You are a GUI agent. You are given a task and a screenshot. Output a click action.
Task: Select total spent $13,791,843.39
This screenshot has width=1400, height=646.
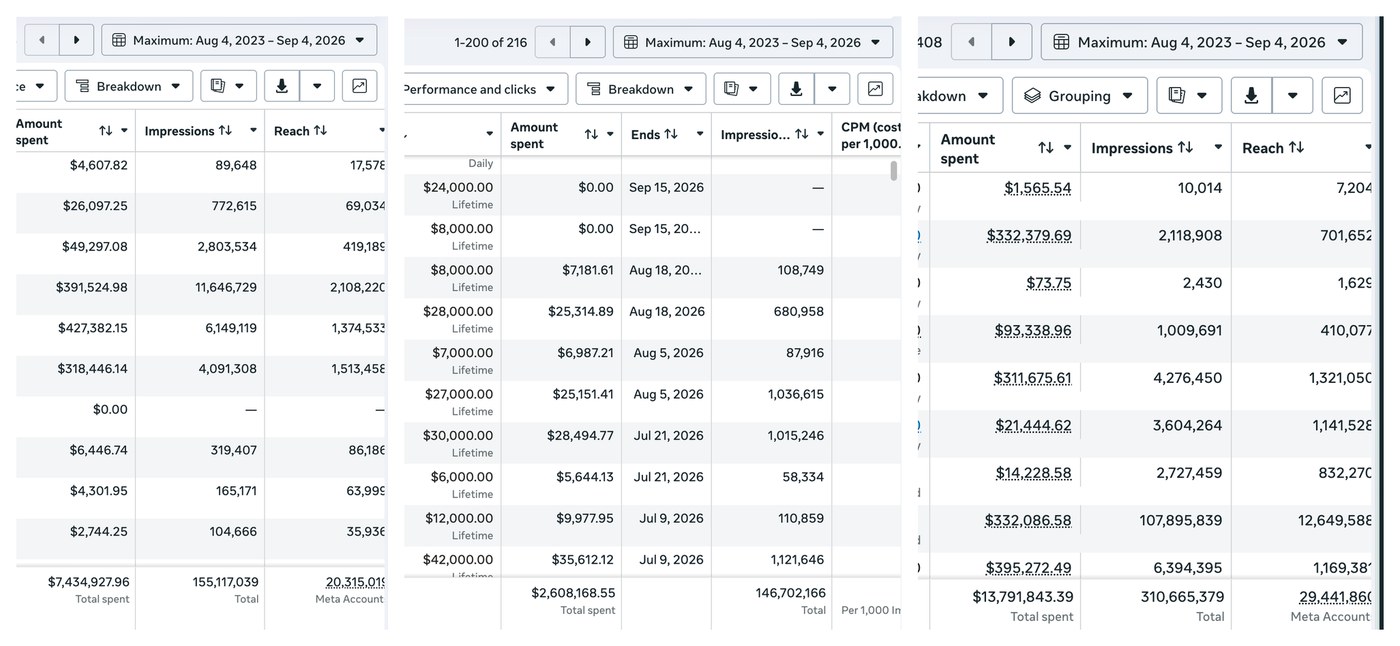tap(1023, 597)
